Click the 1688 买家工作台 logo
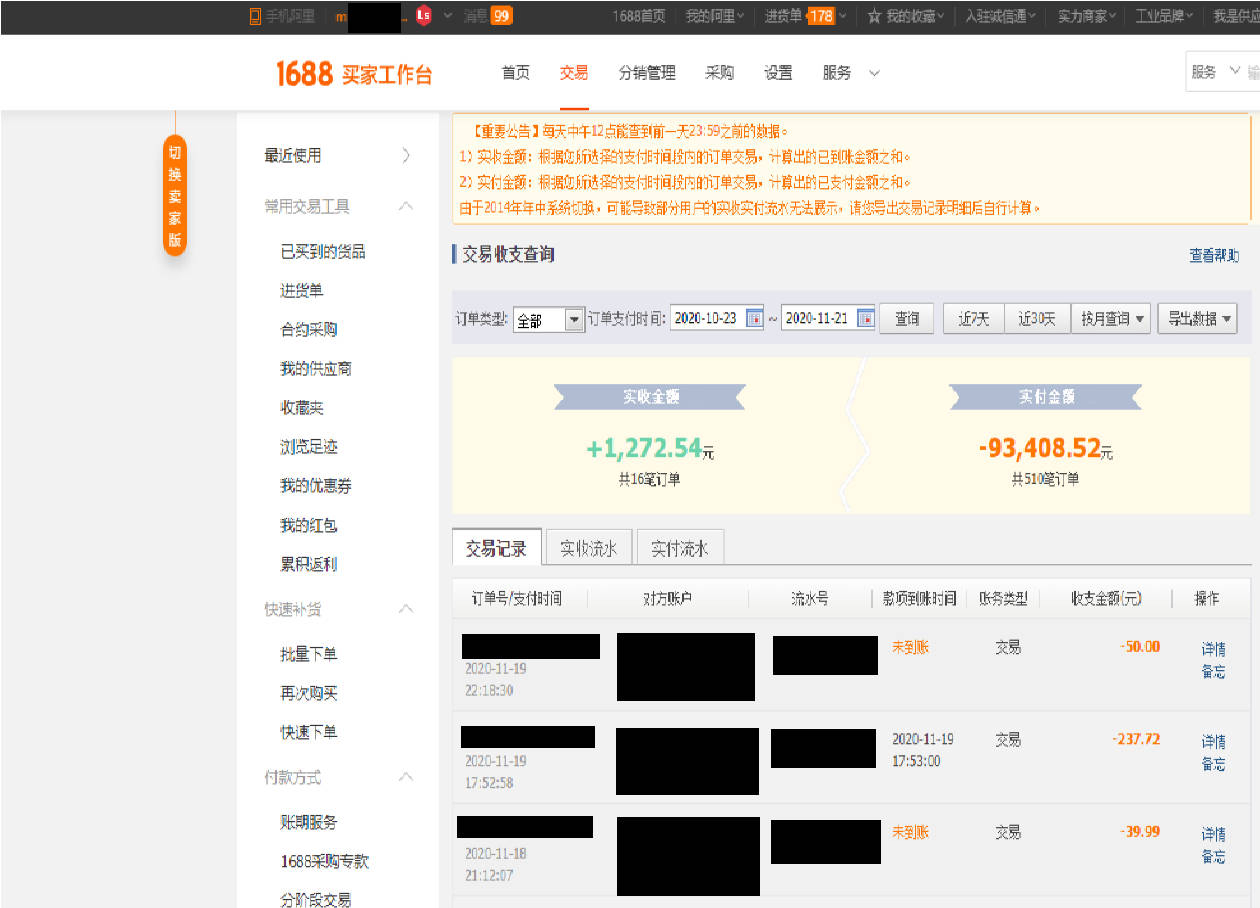This screenshot has width=1260, height=908. coord(353,72)
